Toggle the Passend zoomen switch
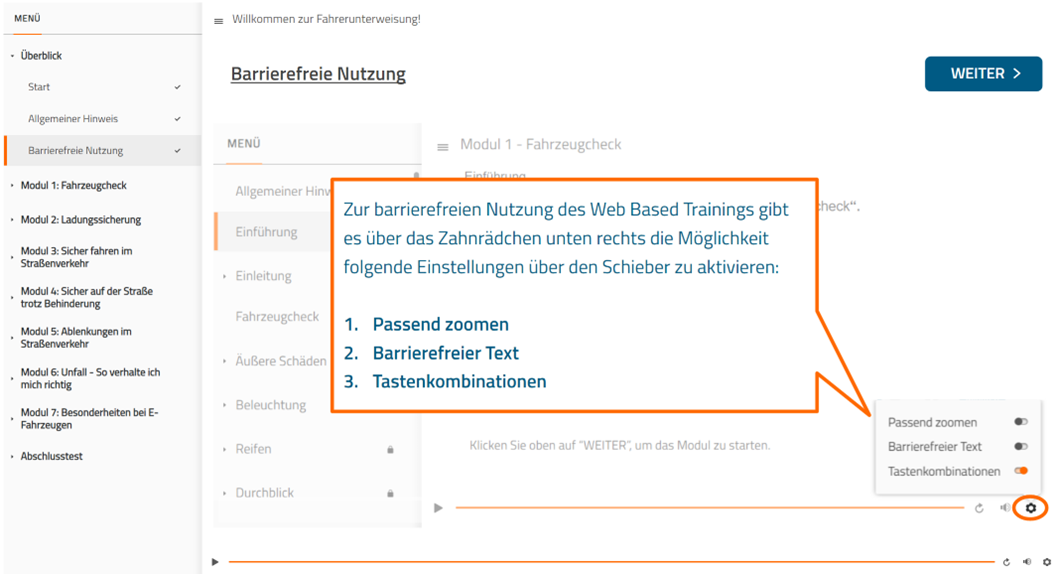This screenshot has width=1060, height=574. [x=1020, y=422]
